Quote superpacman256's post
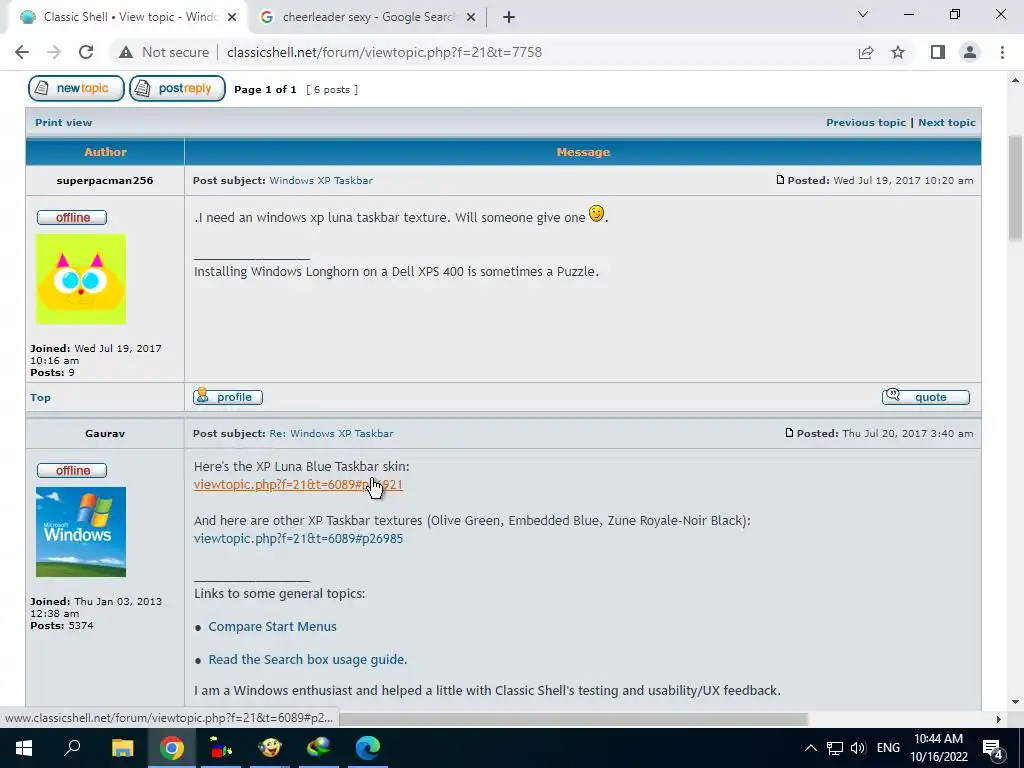Screen dimensions: 1024x768 coord(925,396)
